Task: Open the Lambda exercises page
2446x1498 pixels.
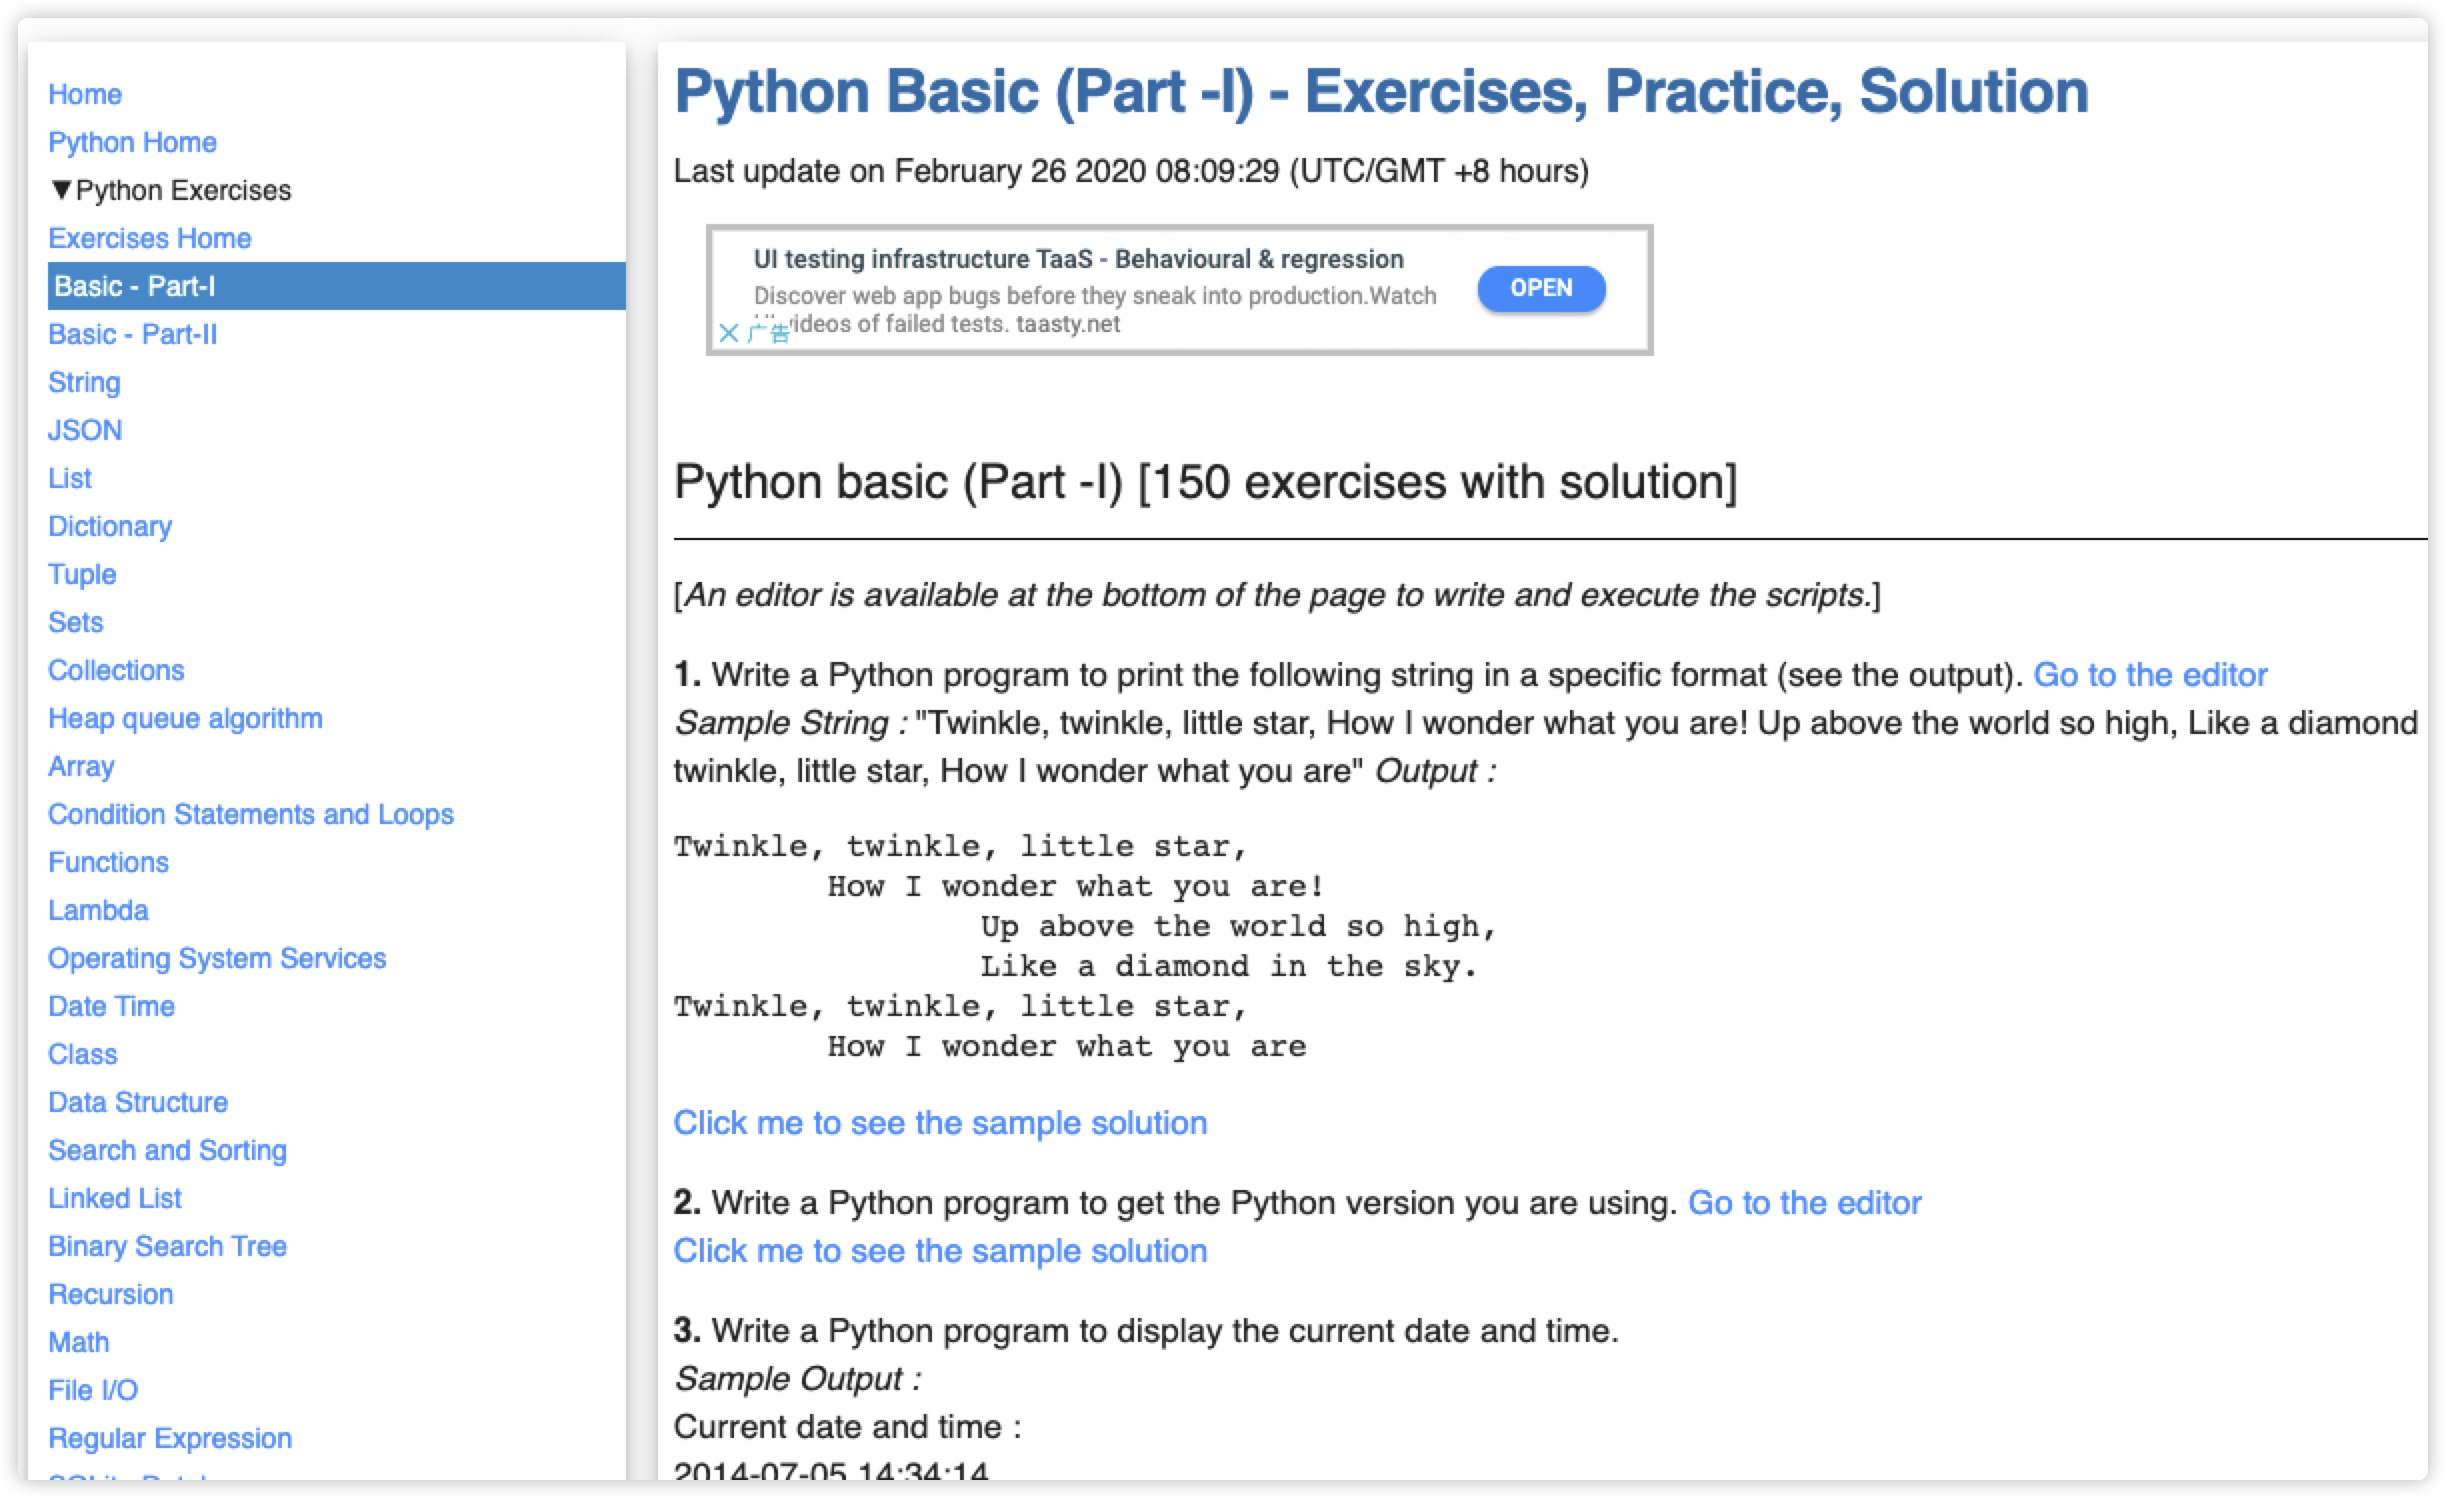Action: [x=99, y=910]
